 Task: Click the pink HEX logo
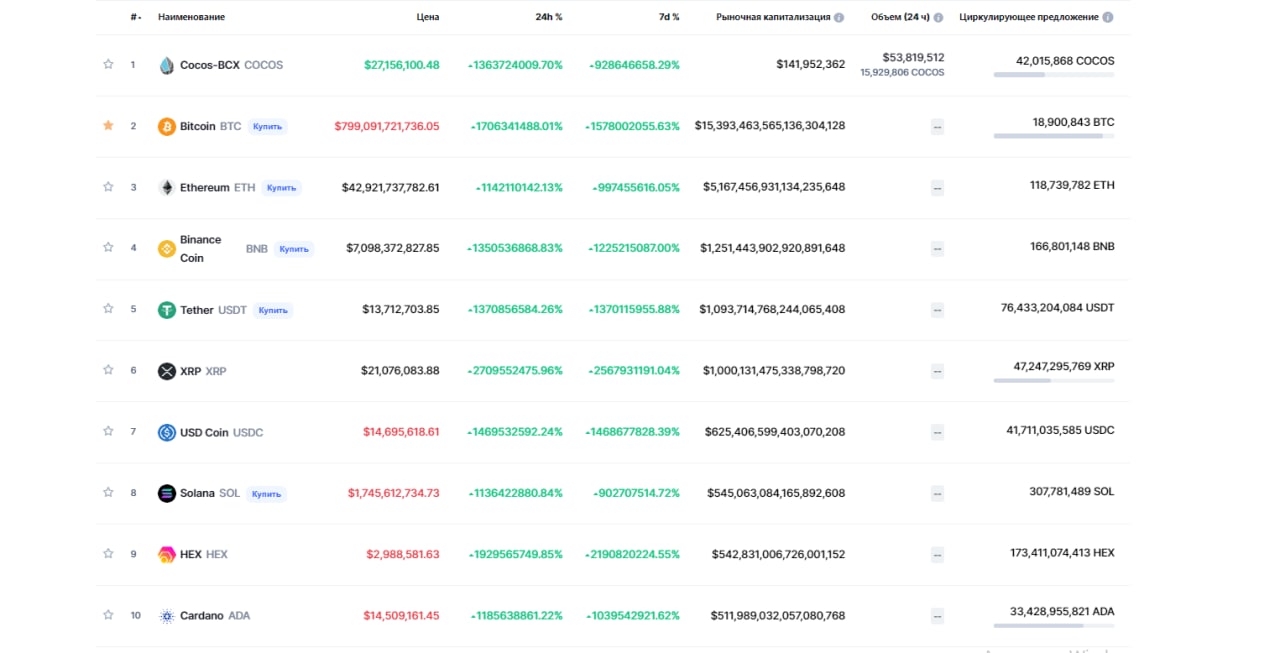coord(167,554)
